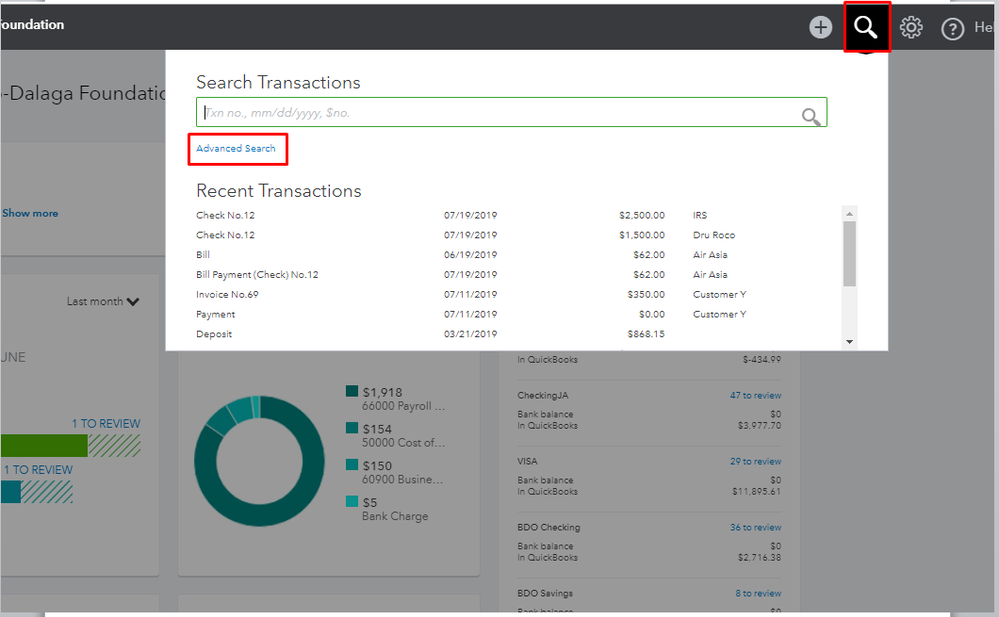999x617 pixels.
Task: Click the $150 Business legend swatch
Action: pos(352,465)
